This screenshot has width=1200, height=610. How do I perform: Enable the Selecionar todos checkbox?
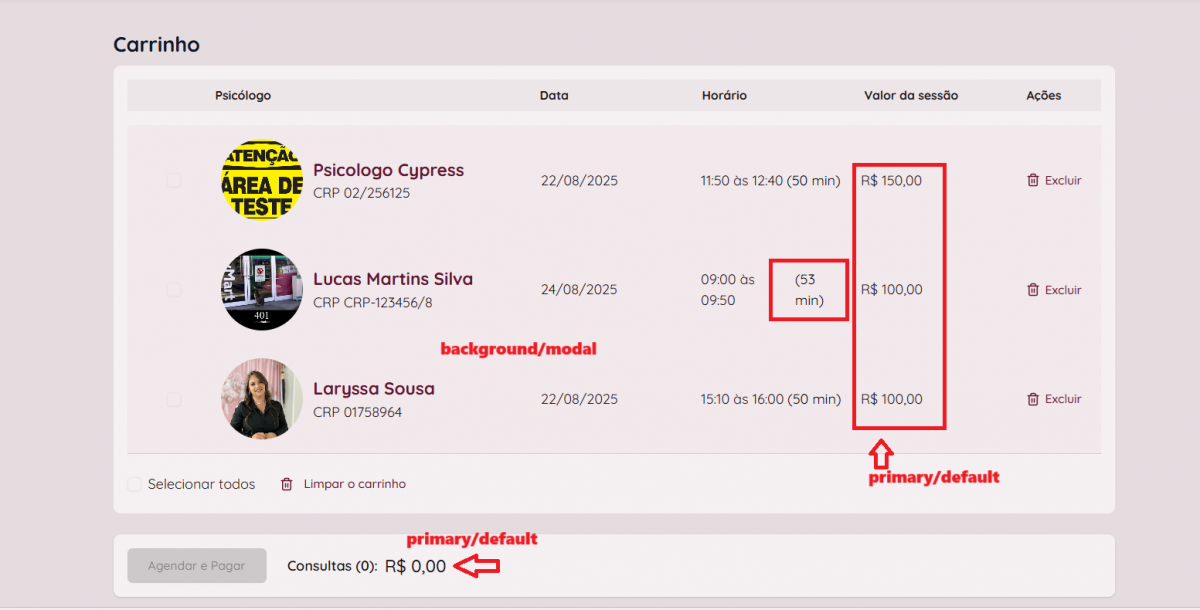[135, 484]
